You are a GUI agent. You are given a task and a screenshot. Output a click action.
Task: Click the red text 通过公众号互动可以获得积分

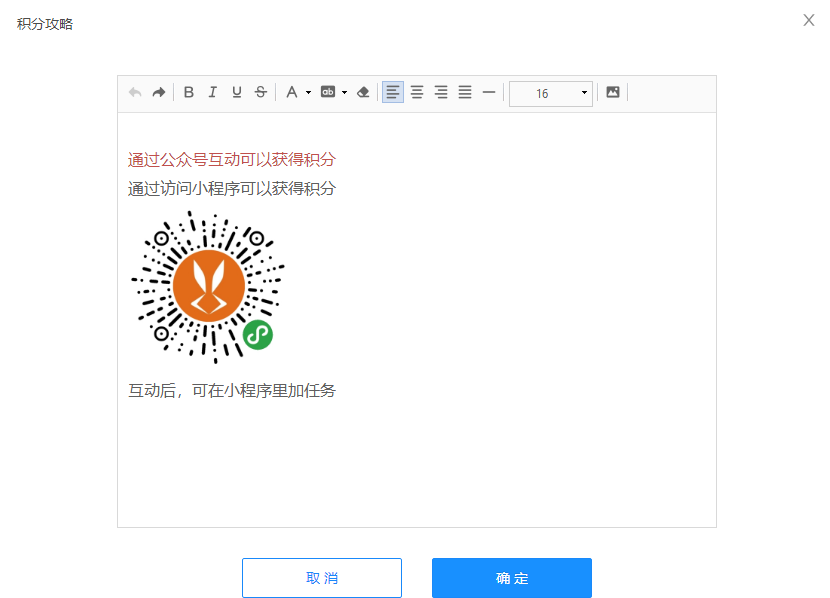(232, 160)
